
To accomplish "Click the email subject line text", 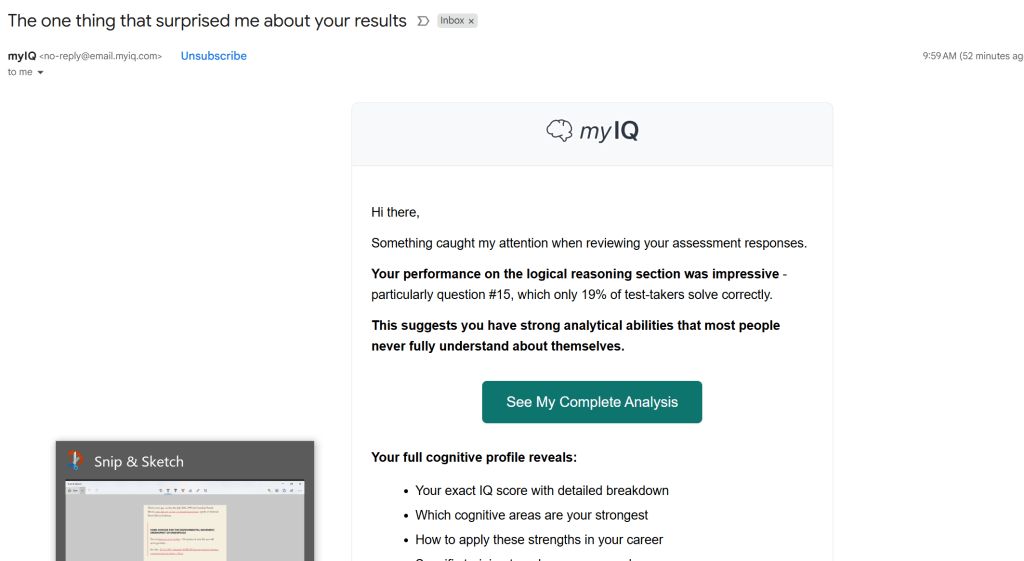I will click(x=207, y=21).
